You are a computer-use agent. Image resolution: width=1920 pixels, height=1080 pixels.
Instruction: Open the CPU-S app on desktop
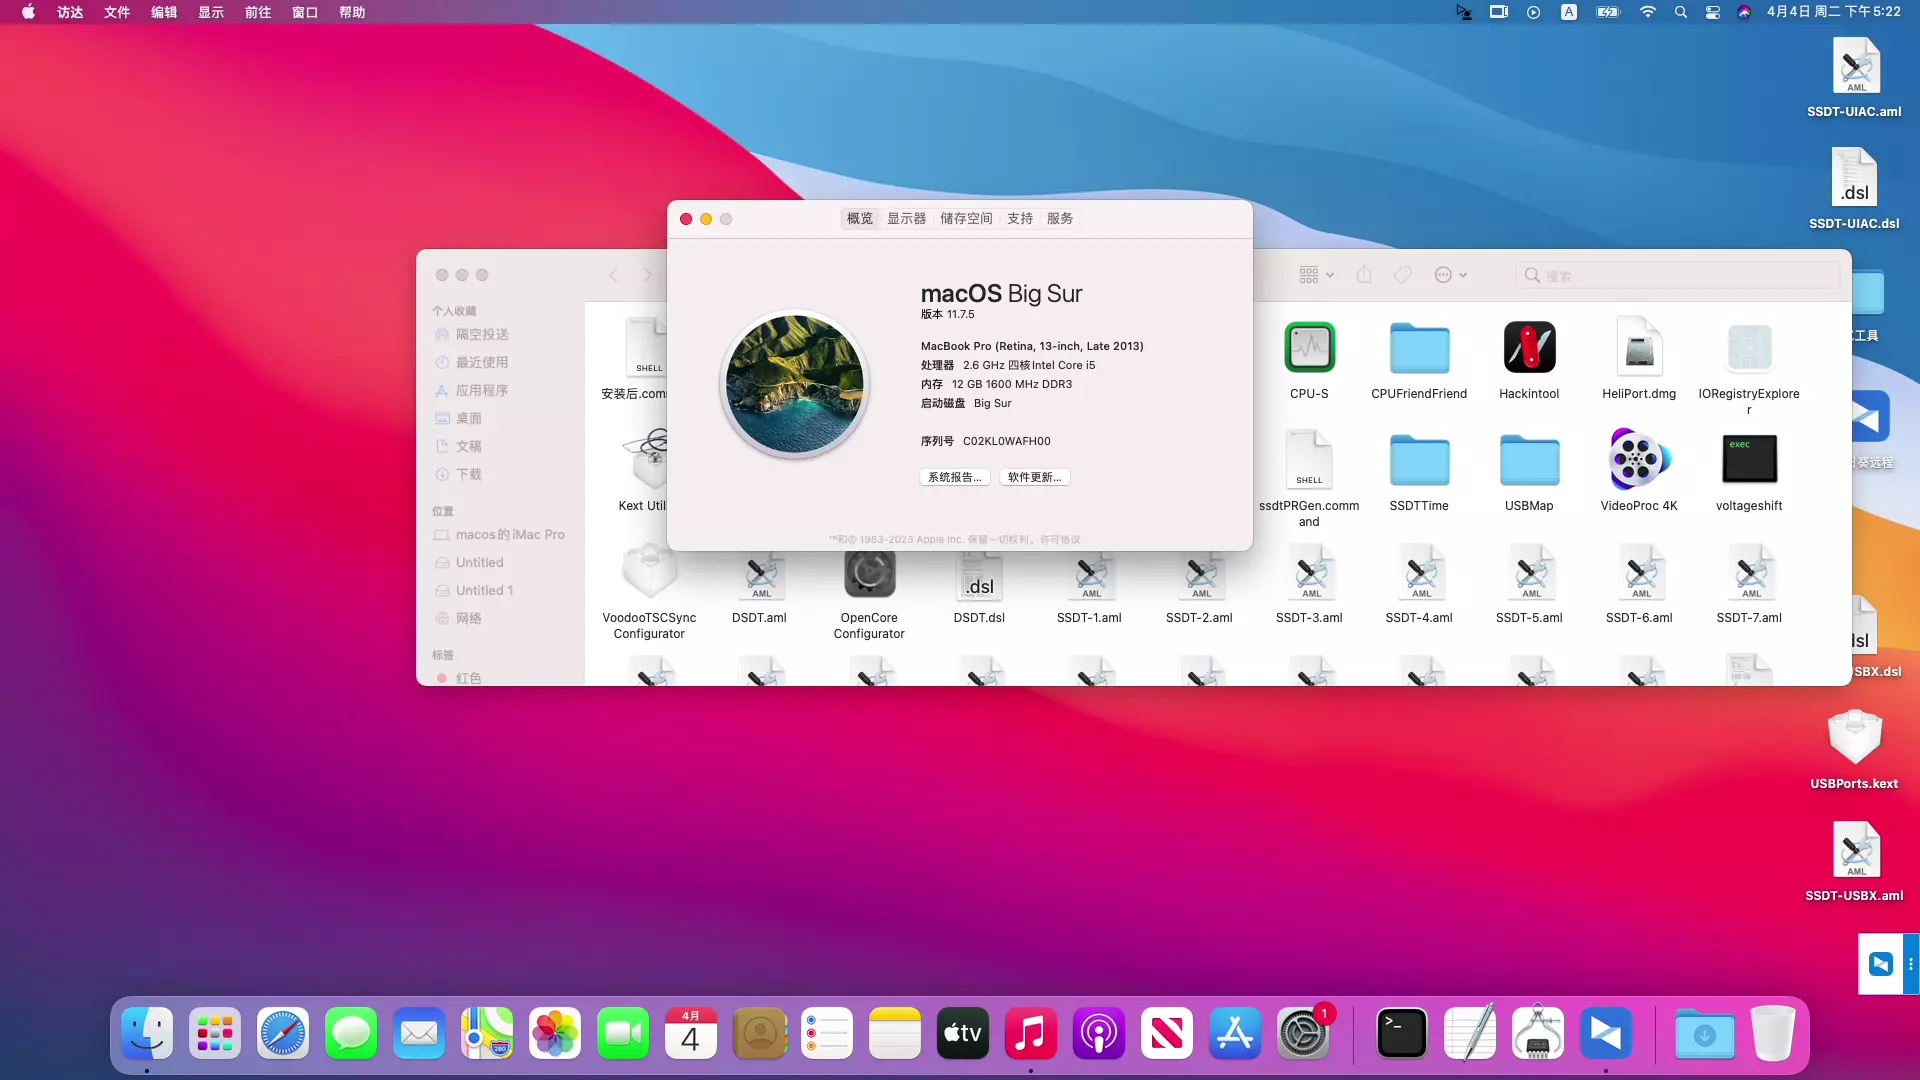pyautogui.click(x=1309, y=348)
